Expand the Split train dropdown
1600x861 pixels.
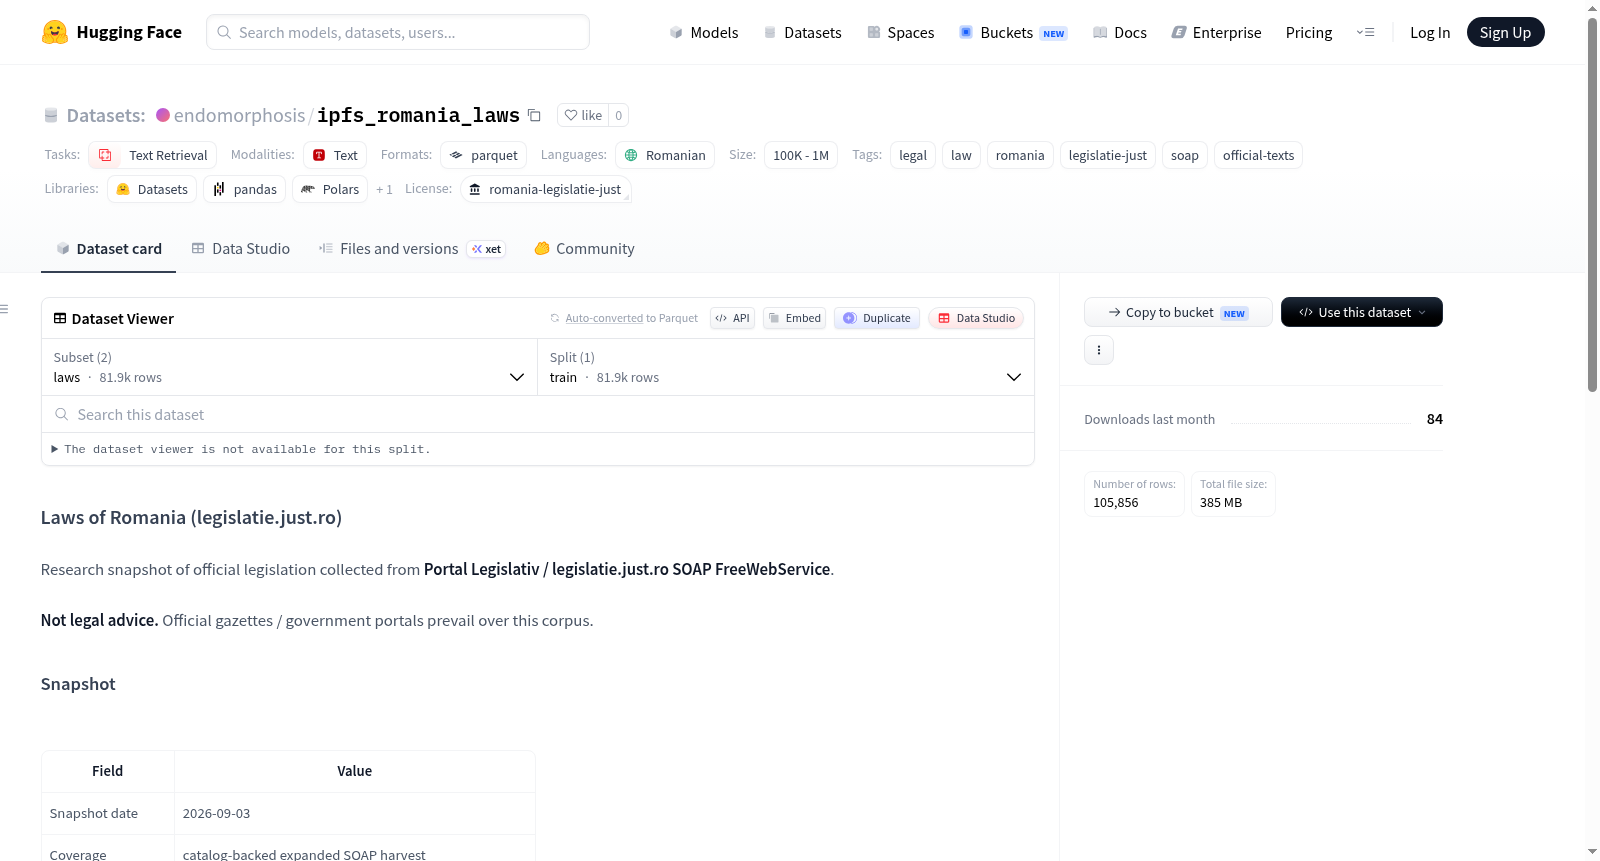[785, 367]
